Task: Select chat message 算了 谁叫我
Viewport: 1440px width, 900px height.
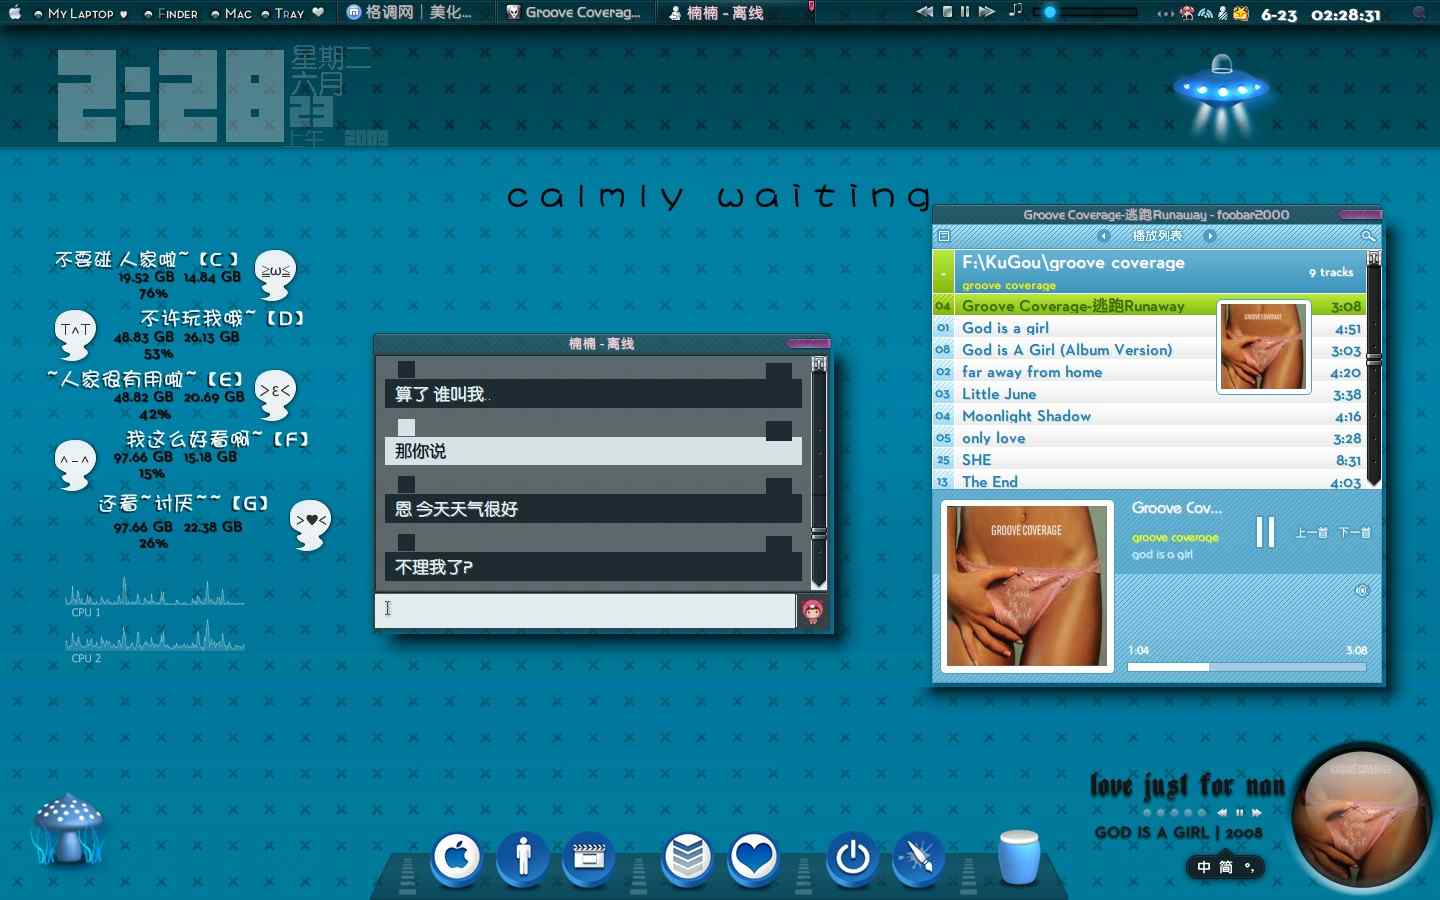Action: [593, 394]
